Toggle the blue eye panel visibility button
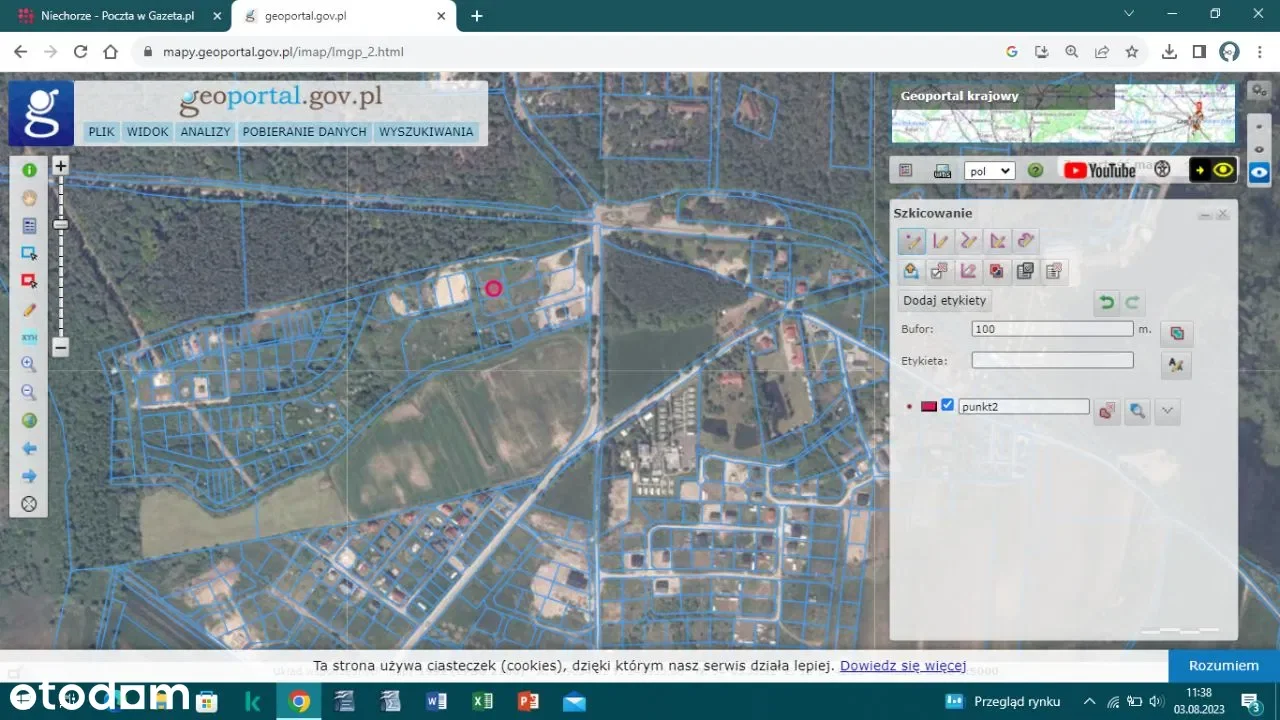 [1259, 172]
